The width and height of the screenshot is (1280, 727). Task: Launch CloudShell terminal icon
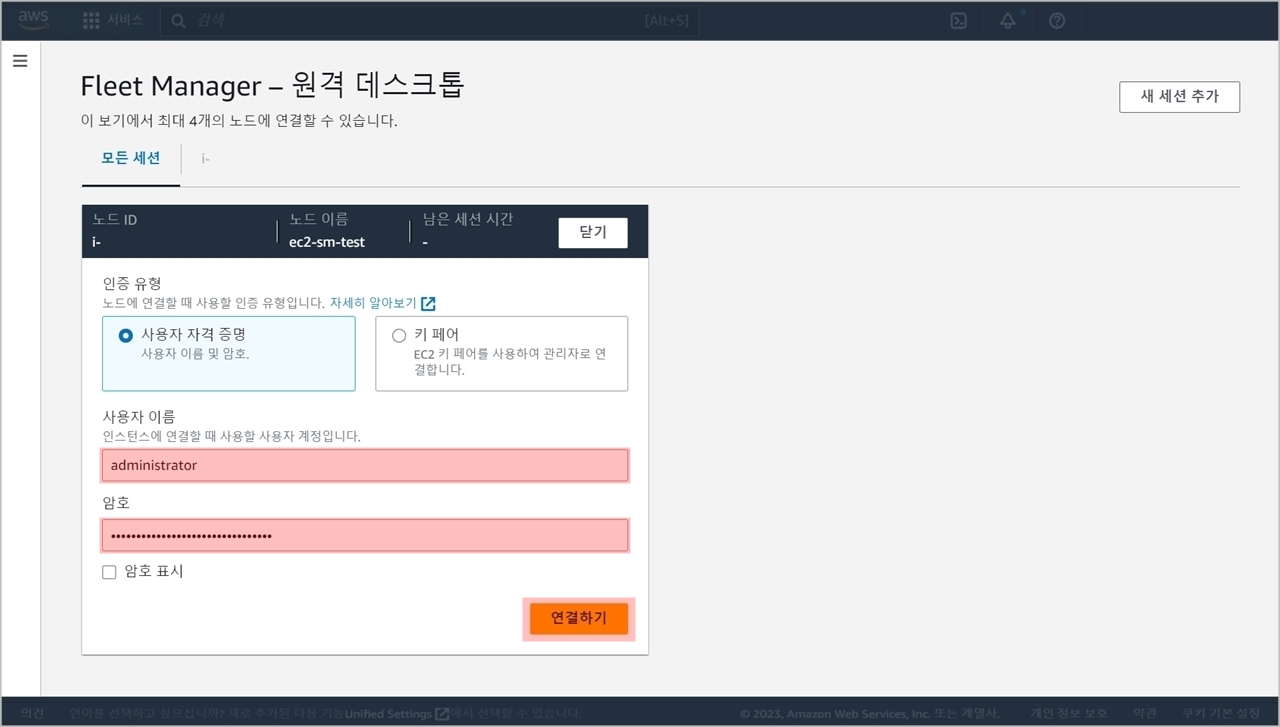pos(958,21)
